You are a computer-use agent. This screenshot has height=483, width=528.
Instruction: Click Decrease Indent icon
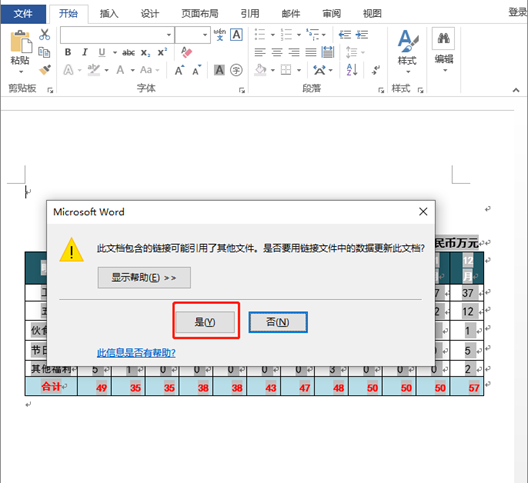pos(345,34)
